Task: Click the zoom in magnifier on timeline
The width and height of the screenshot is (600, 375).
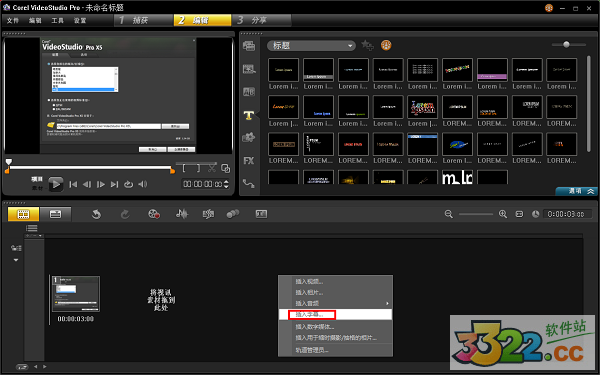Action: (503, 214)
